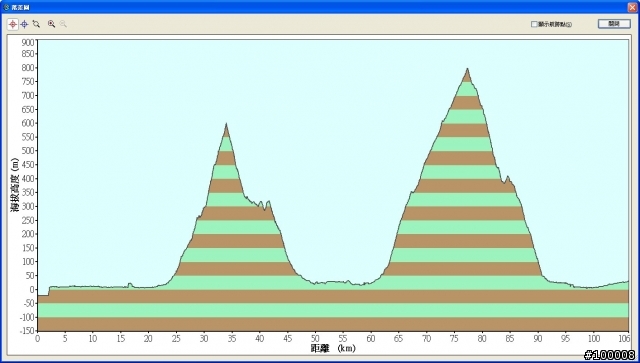Screen dimensions: 640x363
Task: Enable the show waypoints checkbox
Action: click(534, 24)
